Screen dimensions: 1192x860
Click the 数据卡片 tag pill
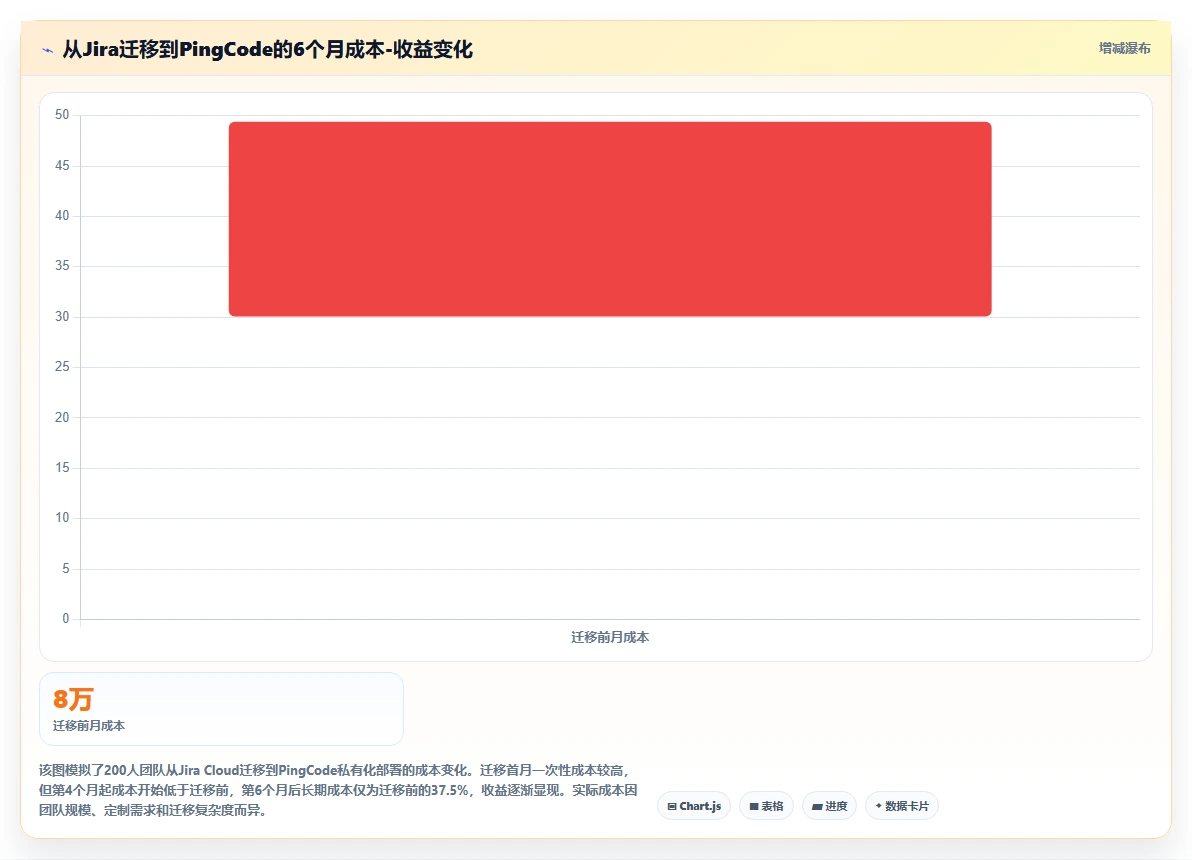(902, 806)
